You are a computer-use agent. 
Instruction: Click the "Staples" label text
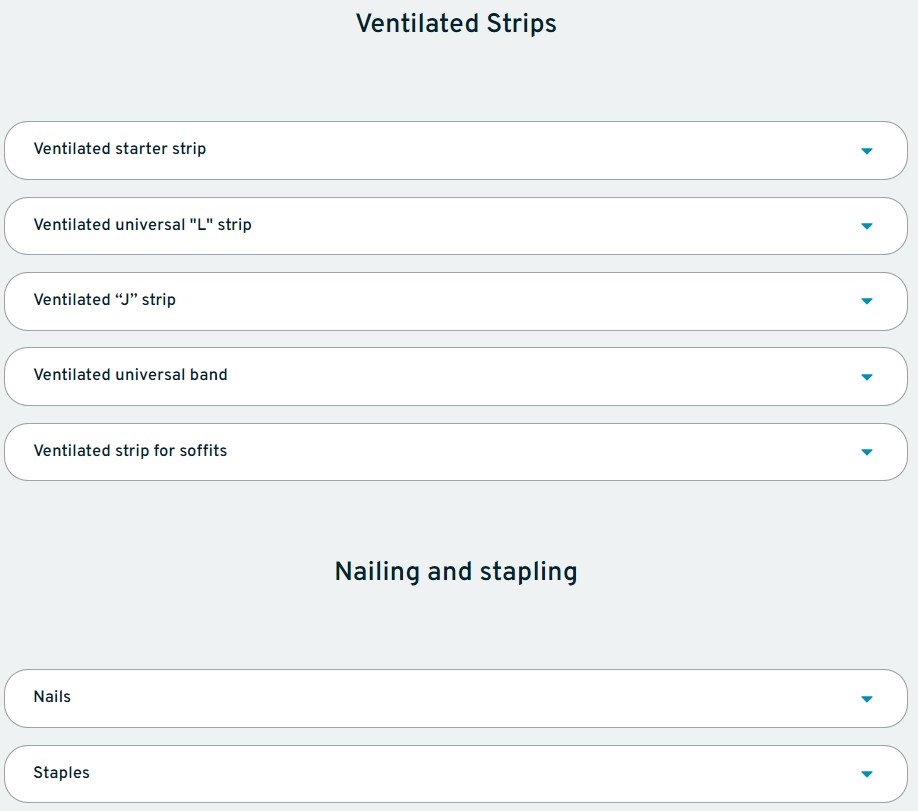[61, 773]
